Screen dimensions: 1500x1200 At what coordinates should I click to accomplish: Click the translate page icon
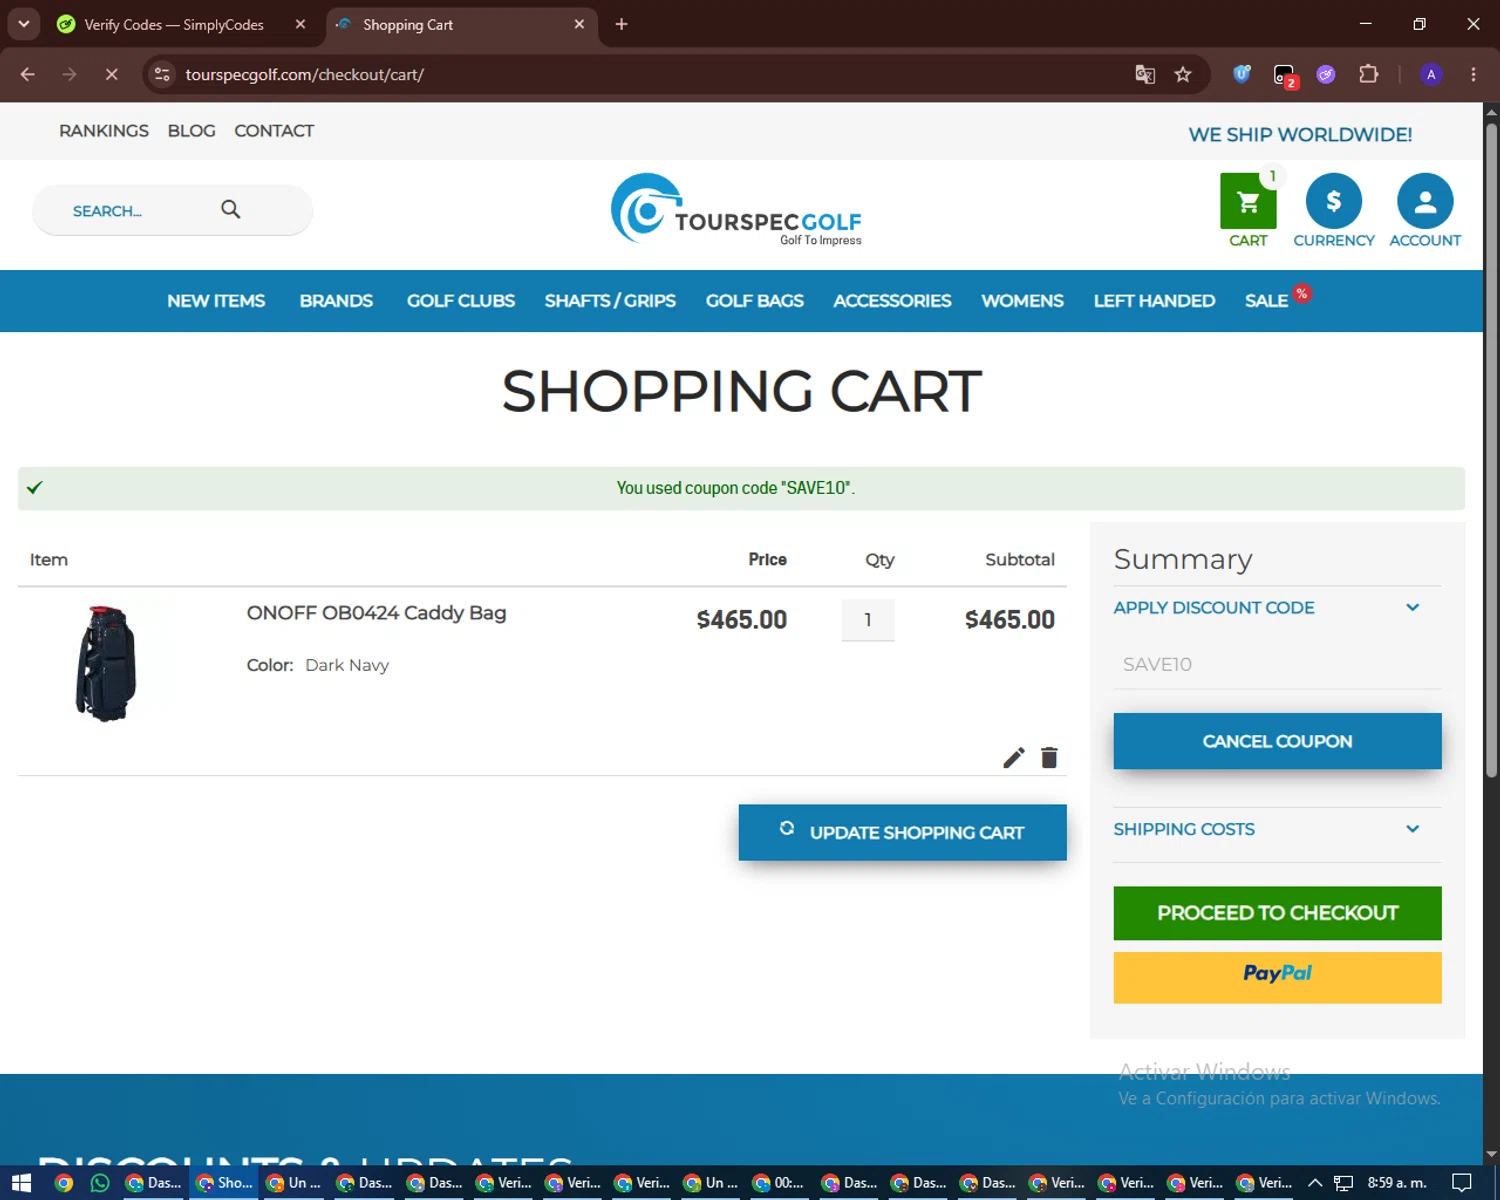pyautogui.click(x=1145, y=74)
